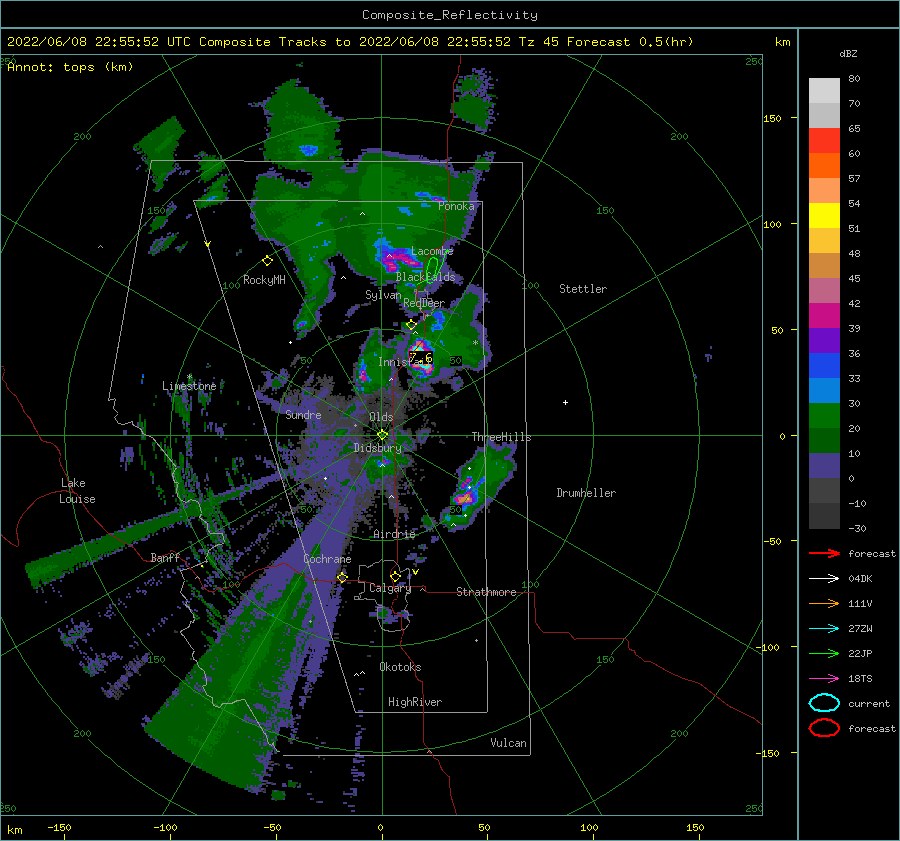Select the blue 33-36 dBZ color swatch
900x841 pixels.
(824, 365)
